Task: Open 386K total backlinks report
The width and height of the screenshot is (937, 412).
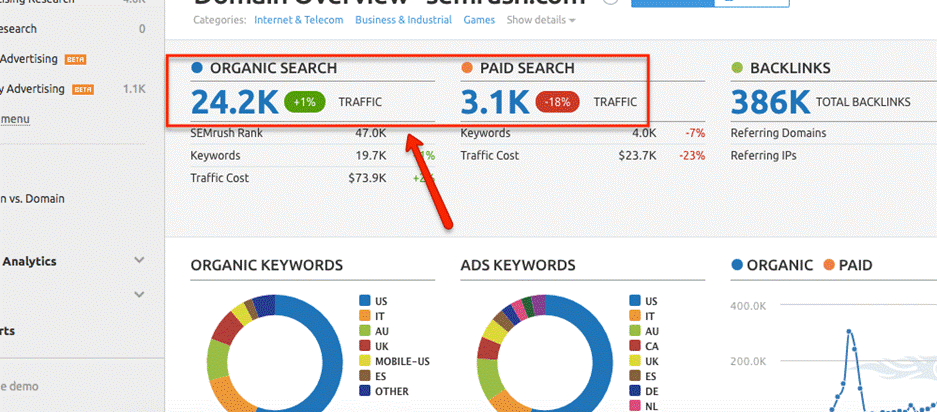Action: [x=769, y=102]
